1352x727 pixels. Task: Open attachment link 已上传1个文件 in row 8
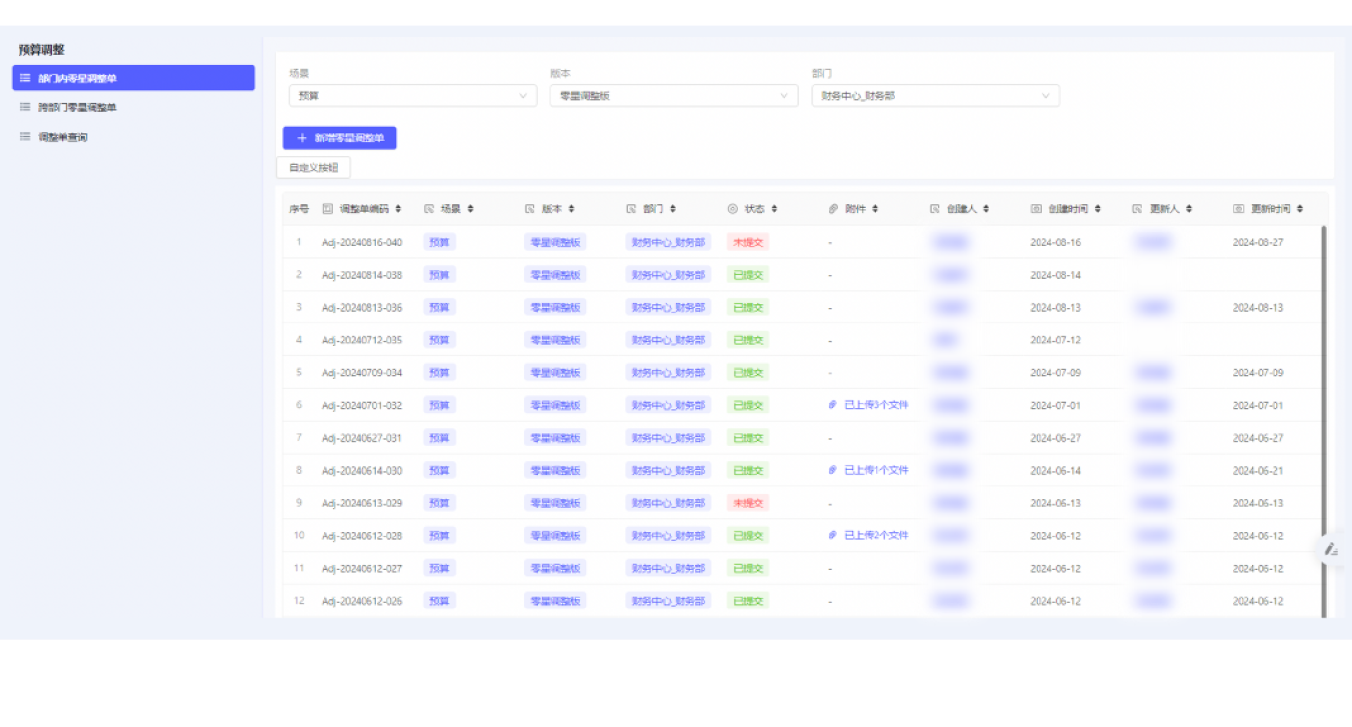[x=875, y=470]
